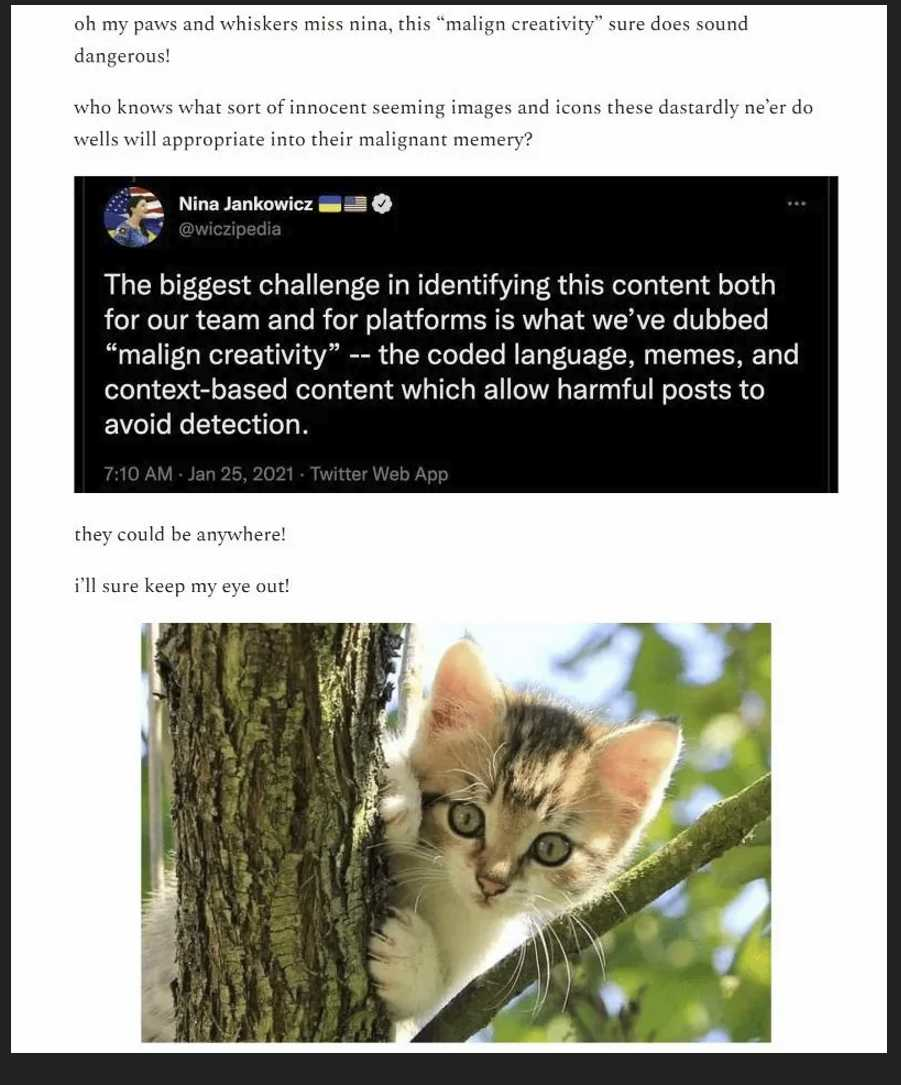Viewport: 901px width, 1085px height.
Task: Click the "oh my paws and whiskers" paragraph
Action: 411,39
